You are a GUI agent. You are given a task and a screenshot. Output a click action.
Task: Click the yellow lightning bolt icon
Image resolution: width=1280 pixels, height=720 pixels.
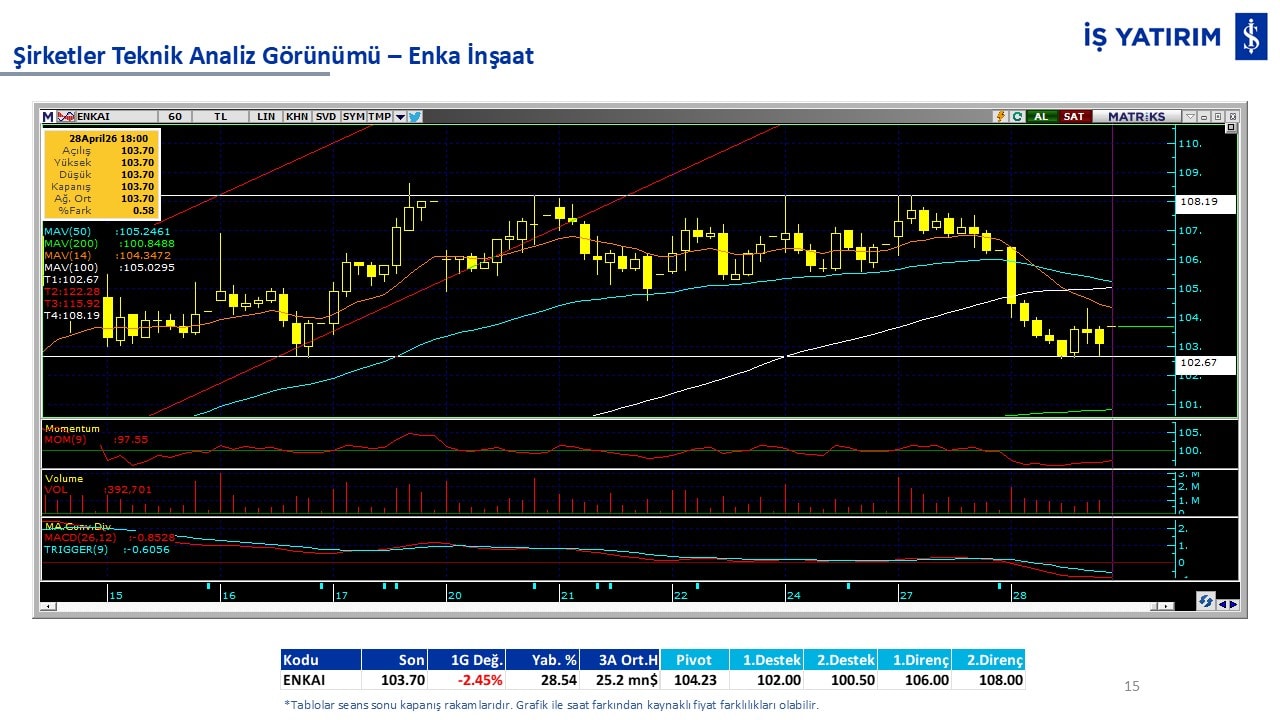point(999,116)
